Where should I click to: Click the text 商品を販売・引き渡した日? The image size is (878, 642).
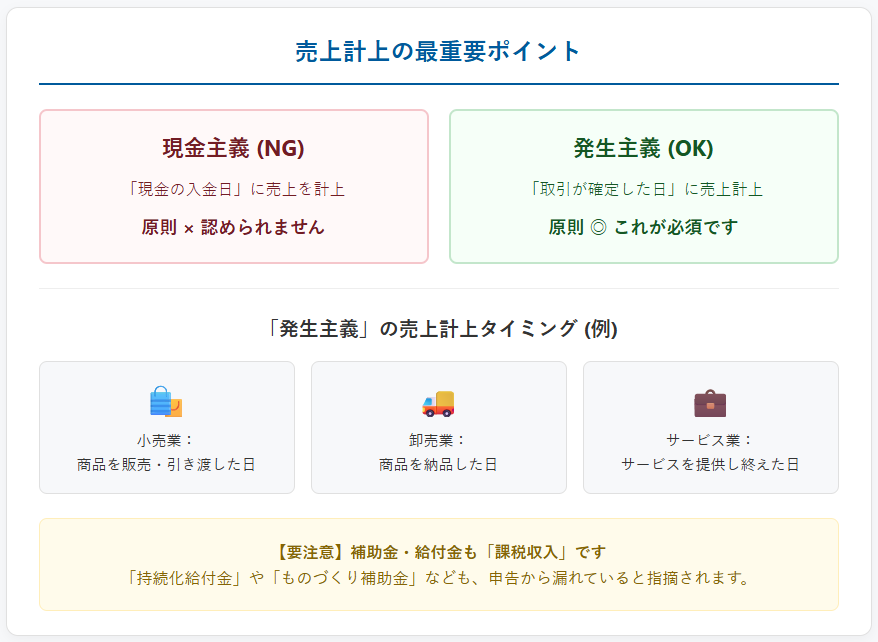[166, 465]
